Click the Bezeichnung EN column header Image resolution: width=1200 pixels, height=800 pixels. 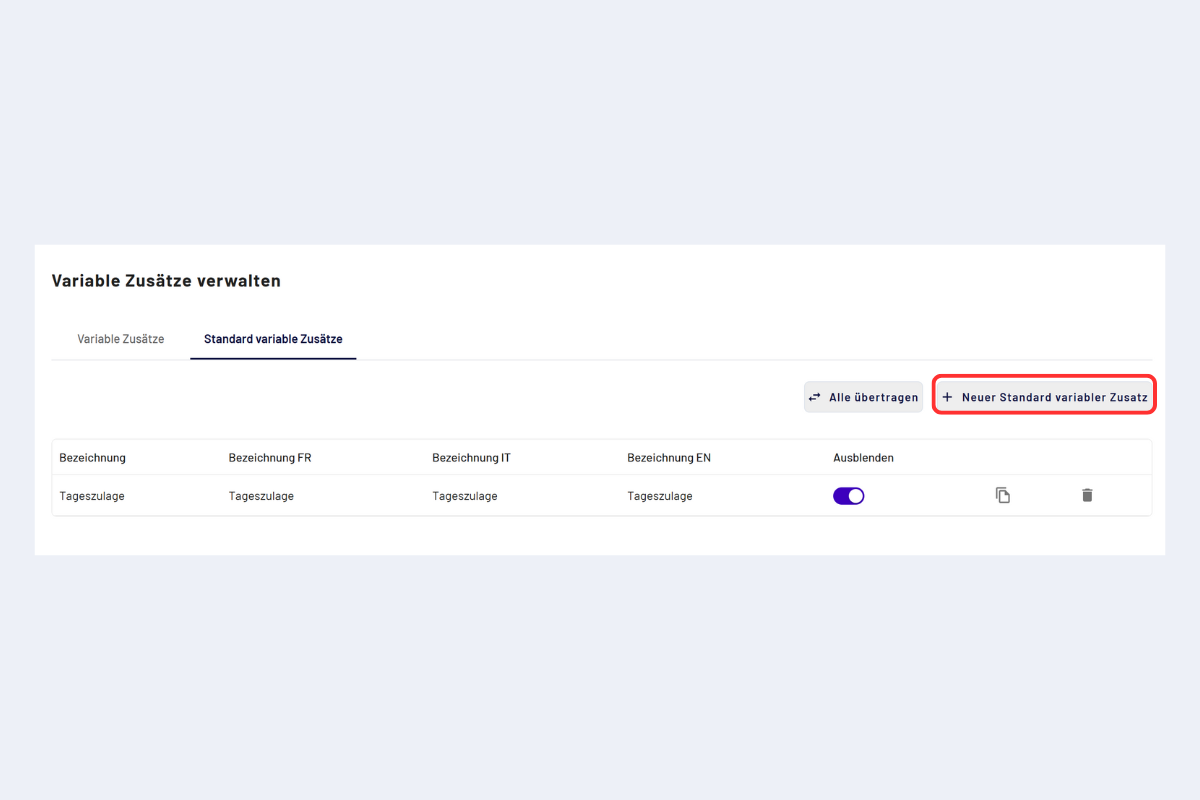tap(669, 458)
